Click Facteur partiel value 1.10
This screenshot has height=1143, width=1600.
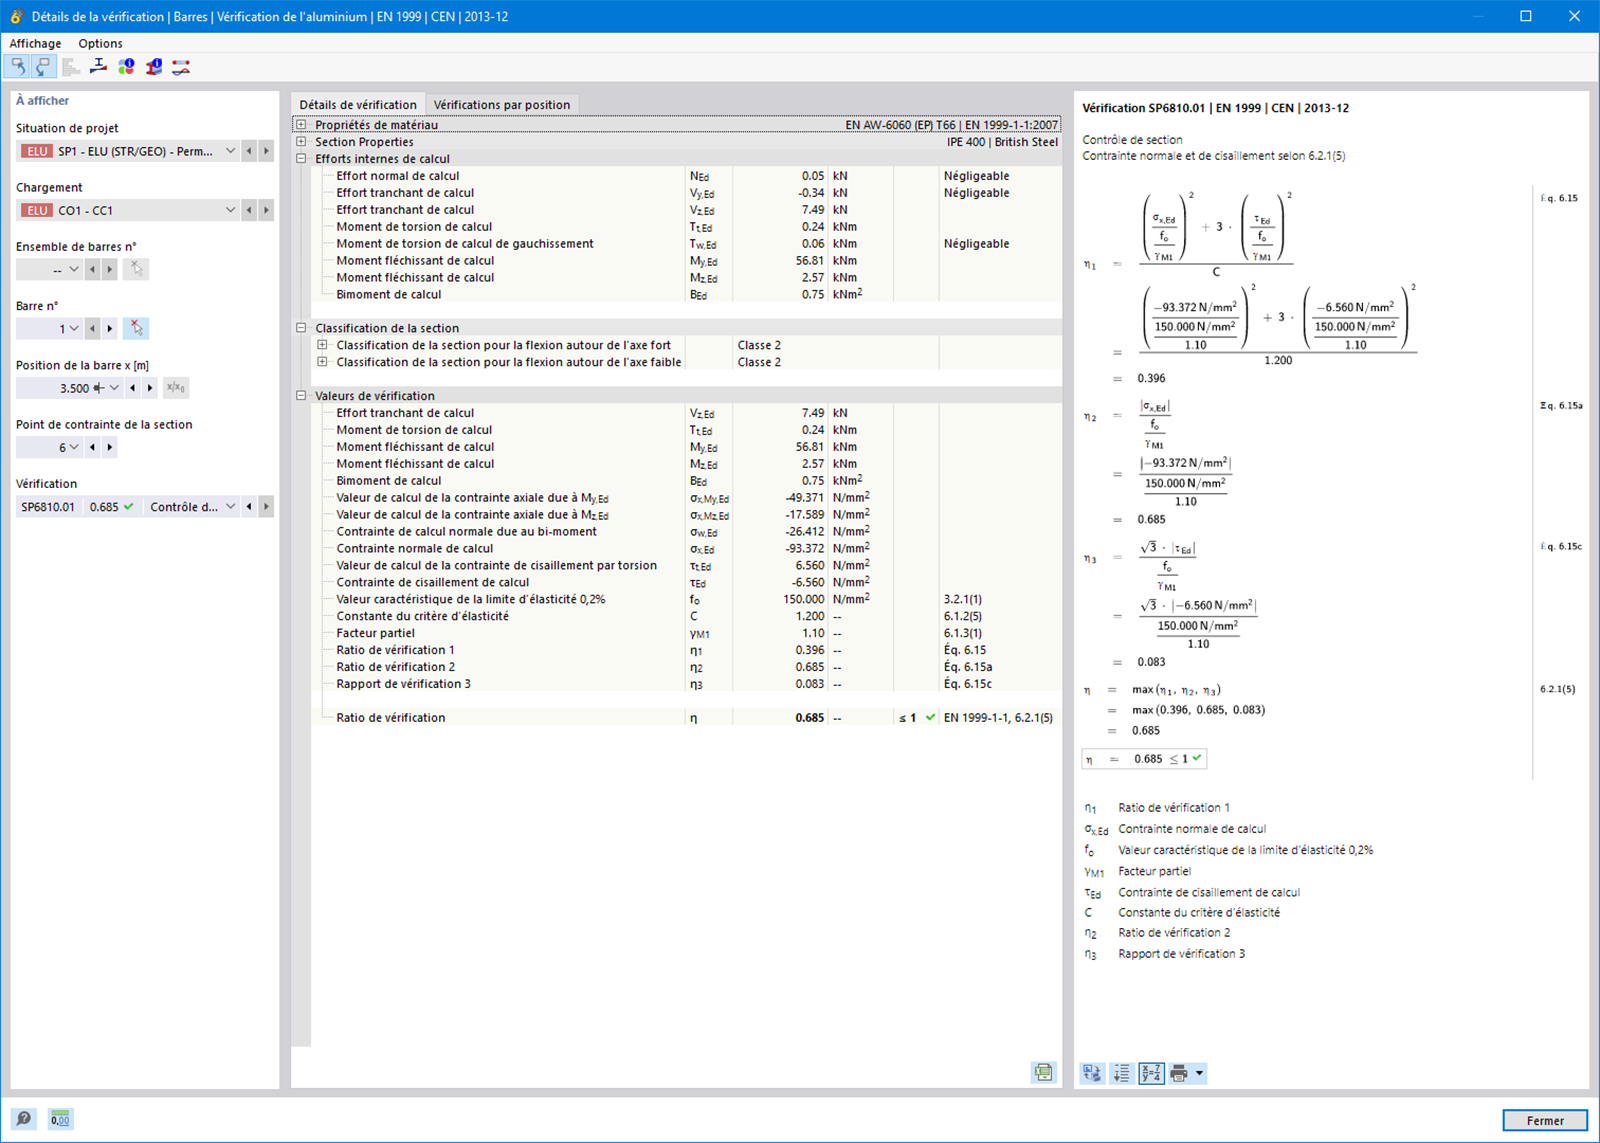[x=812, y=633]
